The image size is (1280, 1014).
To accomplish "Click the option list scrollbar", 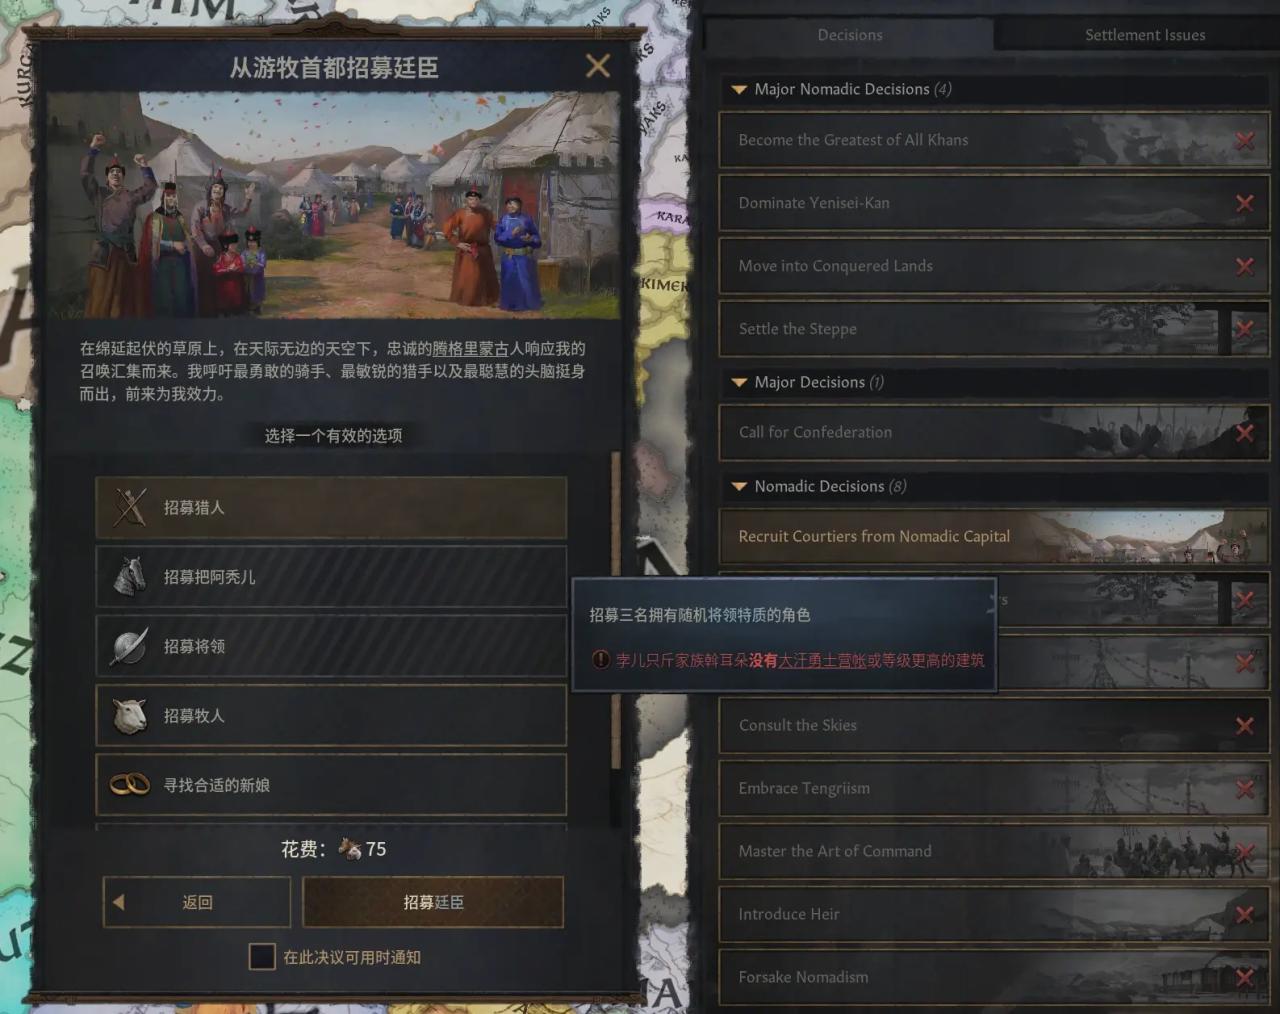I will (616, 610).
